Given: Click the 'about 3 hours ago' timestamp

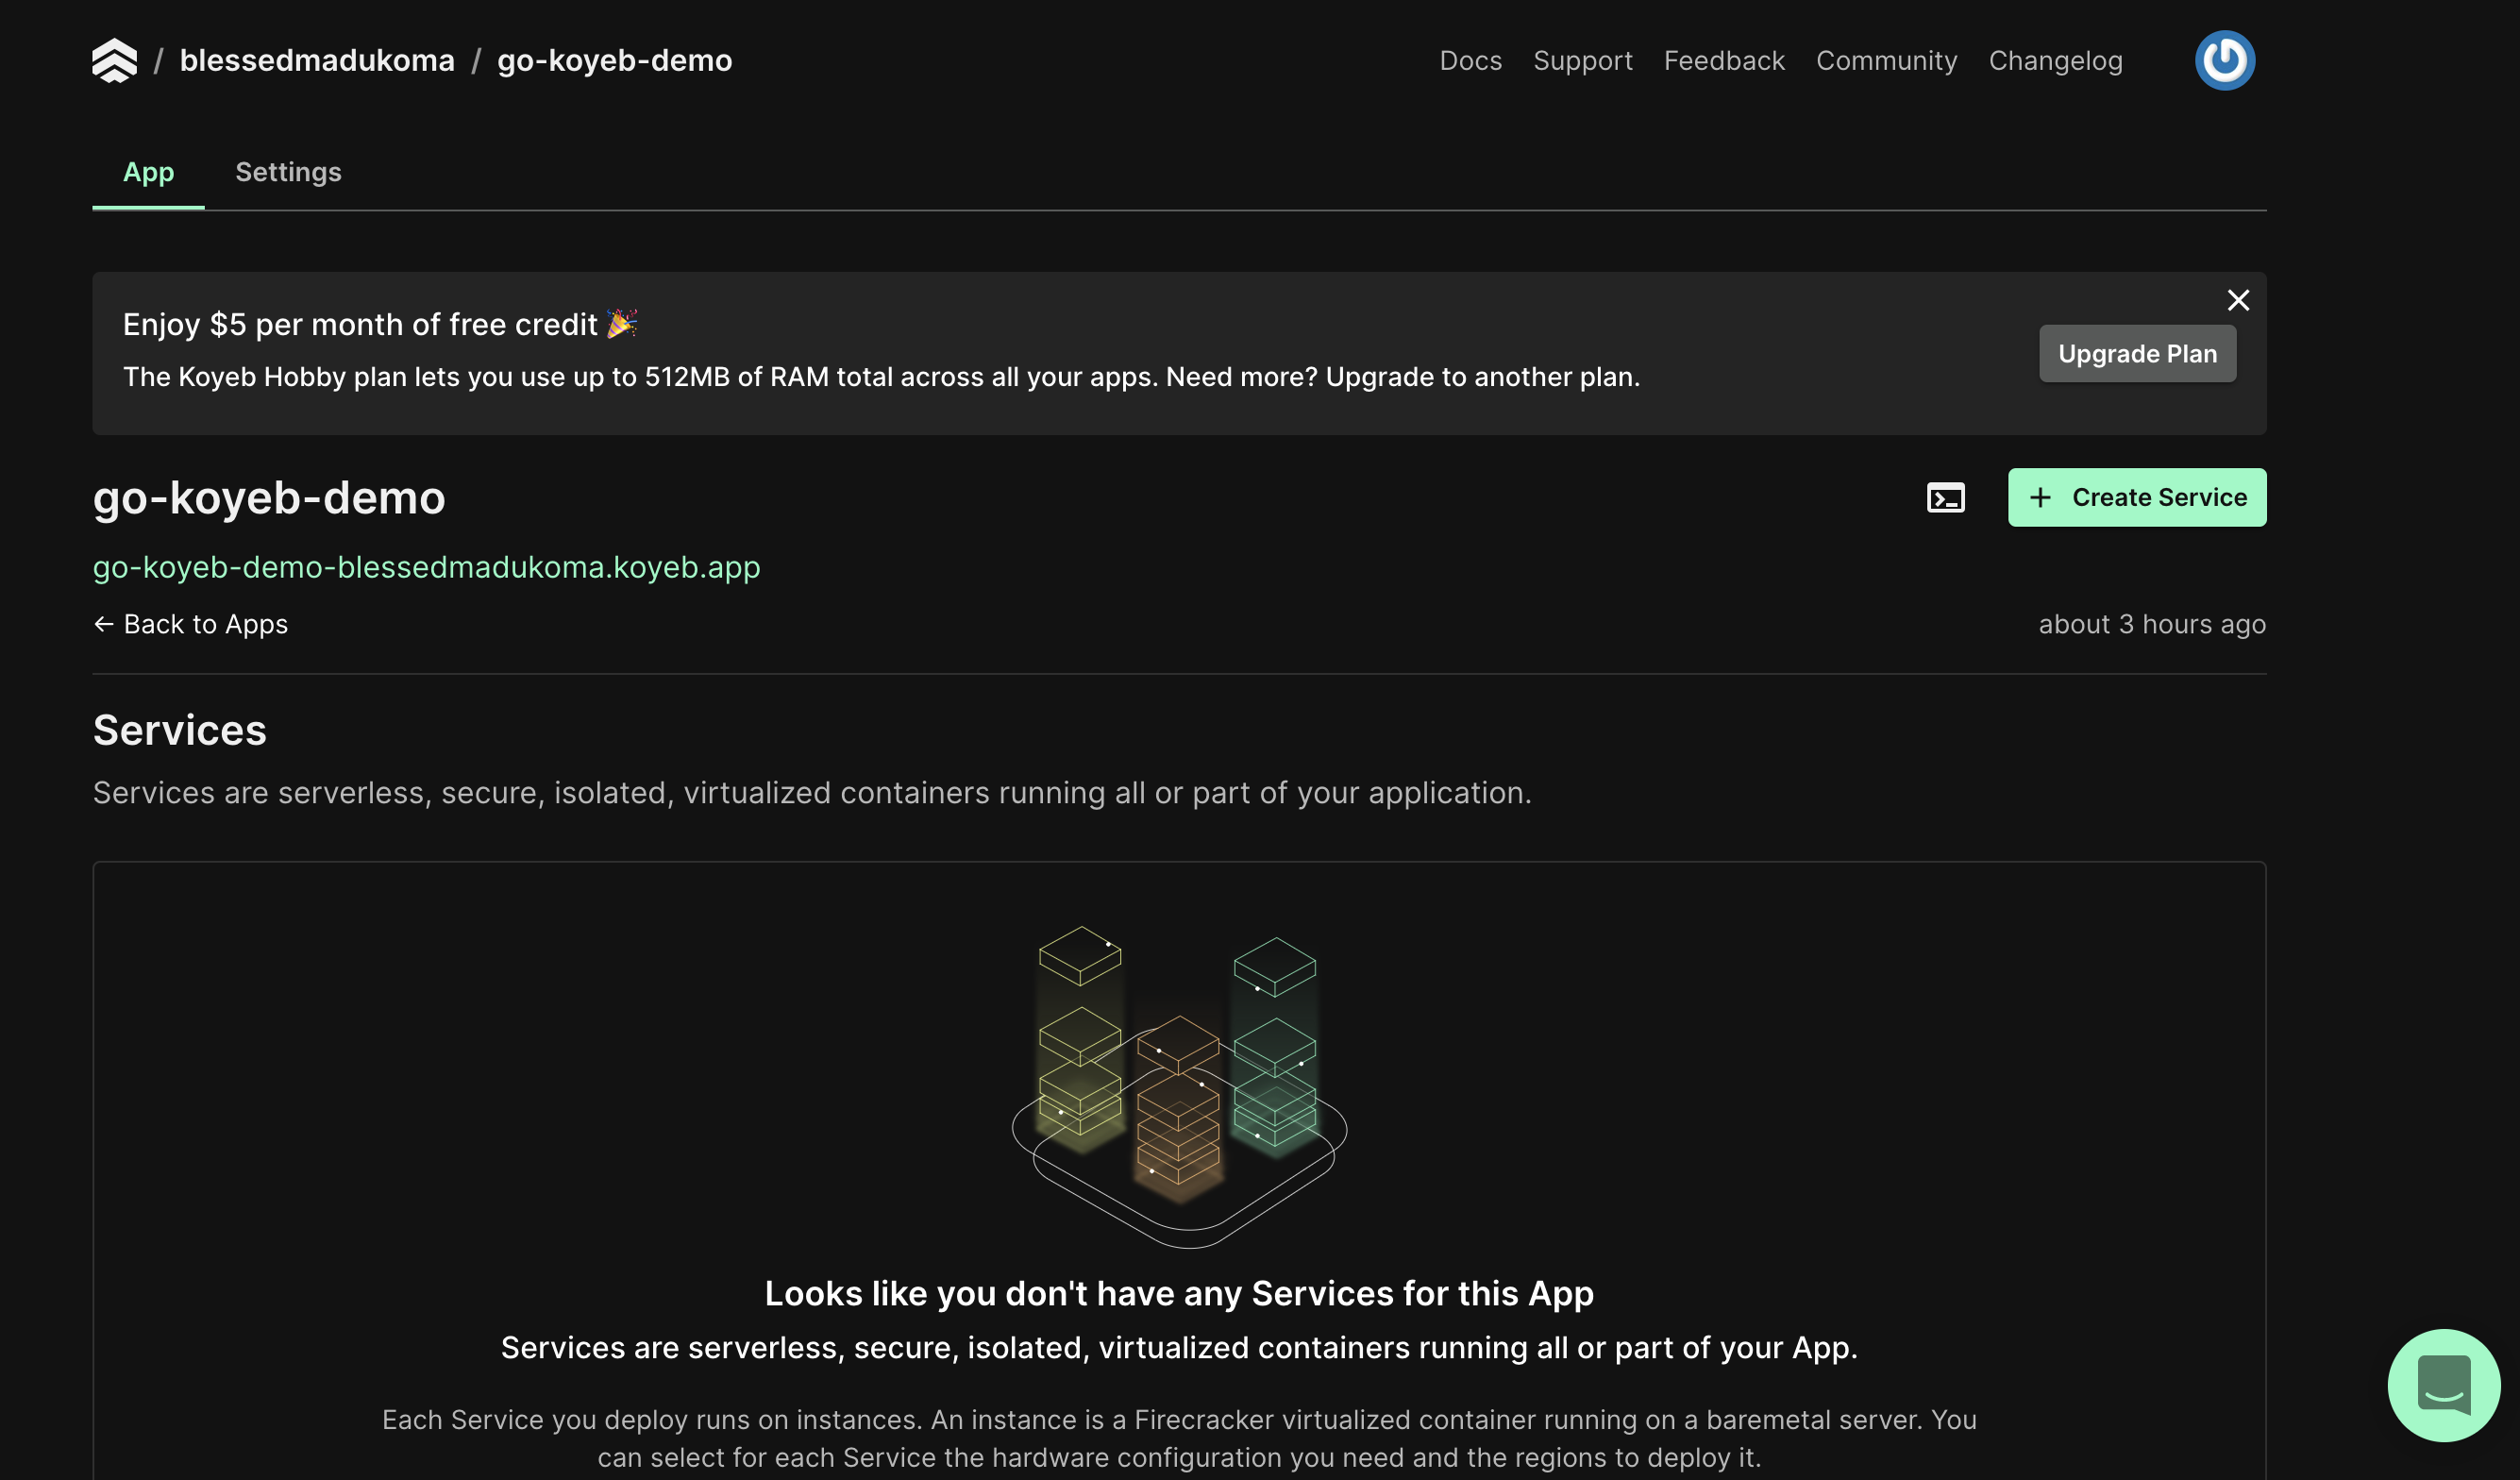Looking at the screenshot, I should coord(2152,624).
